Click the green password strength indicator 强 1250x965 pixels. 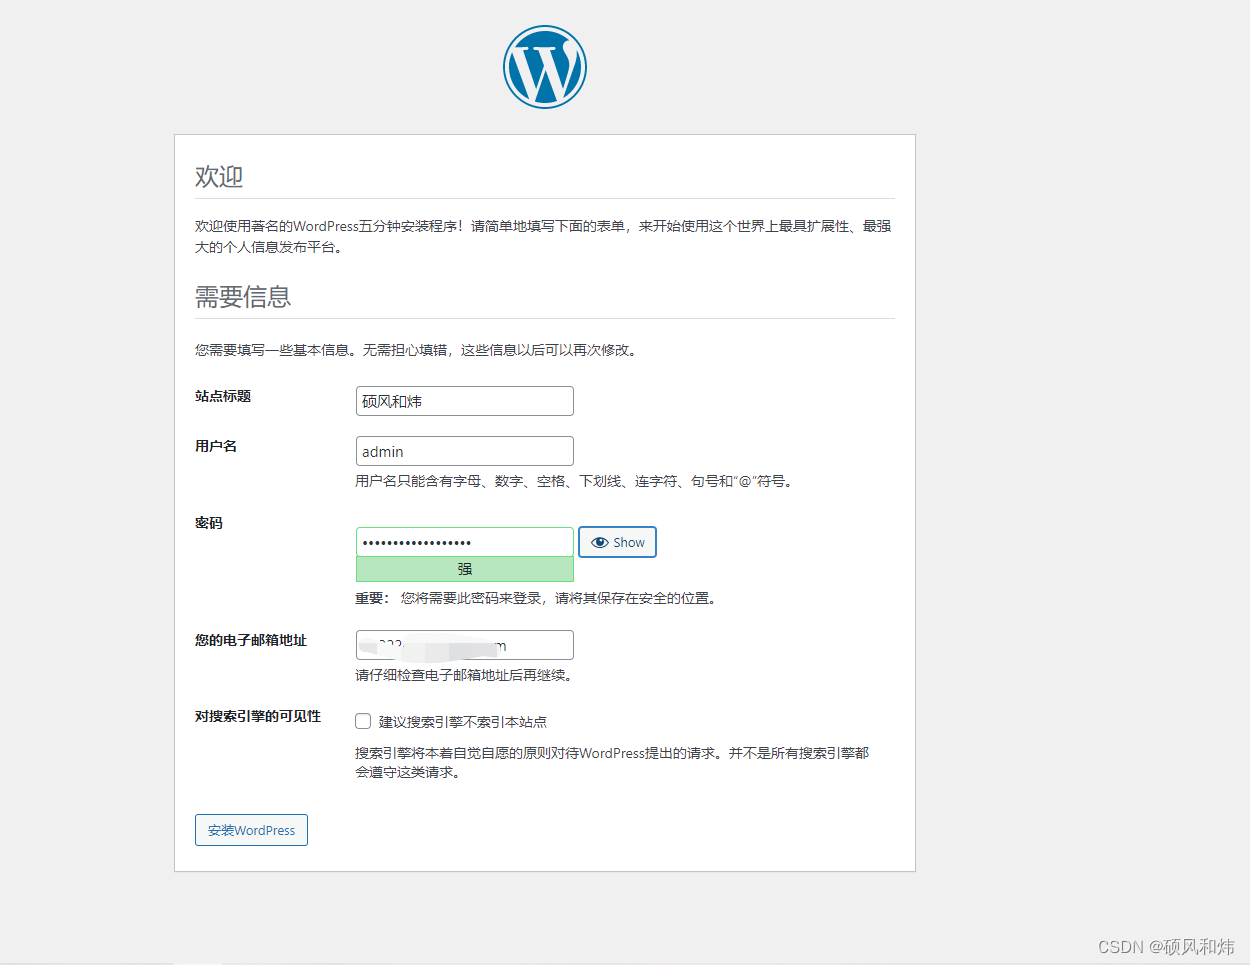(x=465, y=569)
